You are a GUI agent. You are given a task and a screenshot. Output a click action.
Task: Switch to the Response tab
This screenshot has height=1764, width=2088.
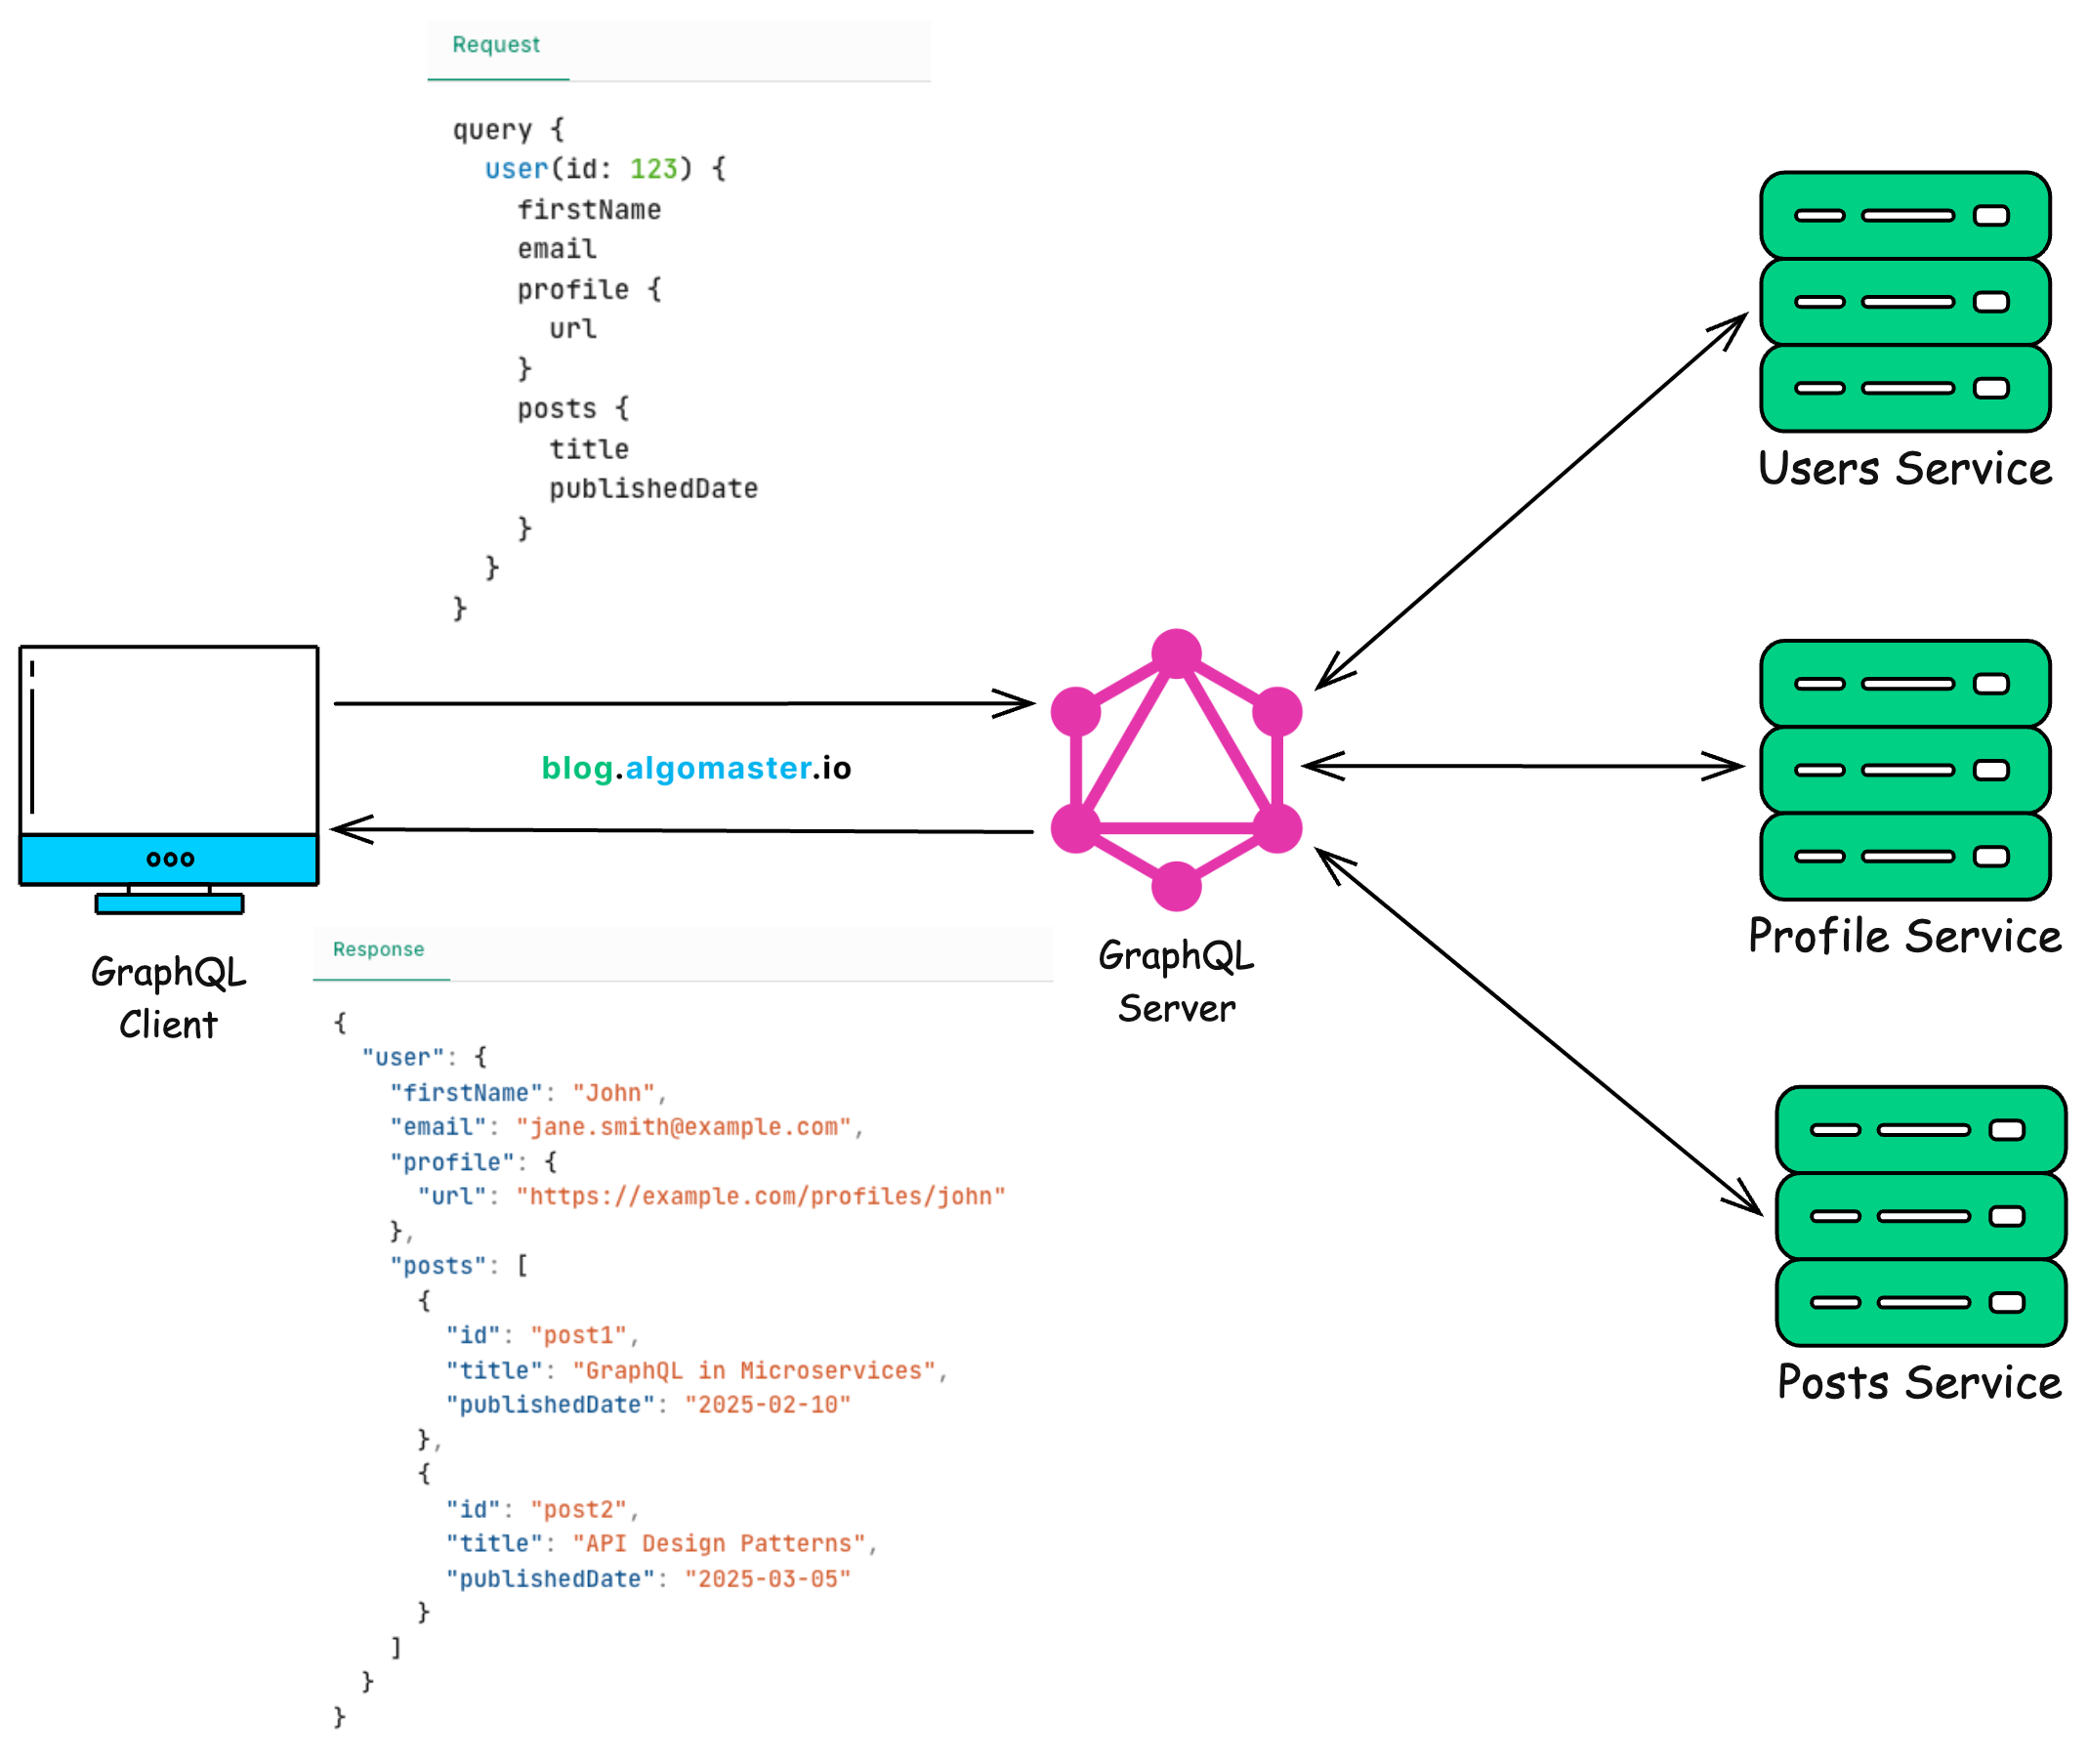379,949
